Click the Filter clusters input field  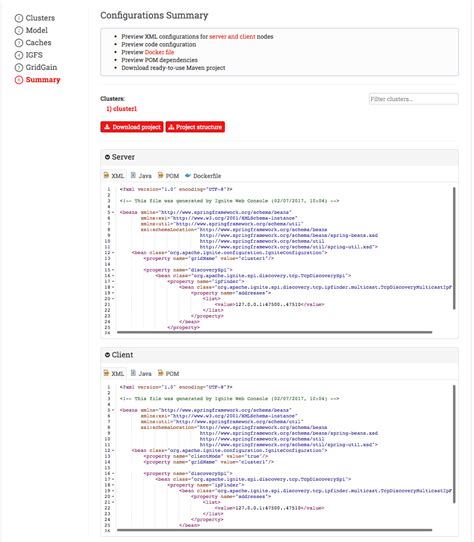[x=413, y=99]
